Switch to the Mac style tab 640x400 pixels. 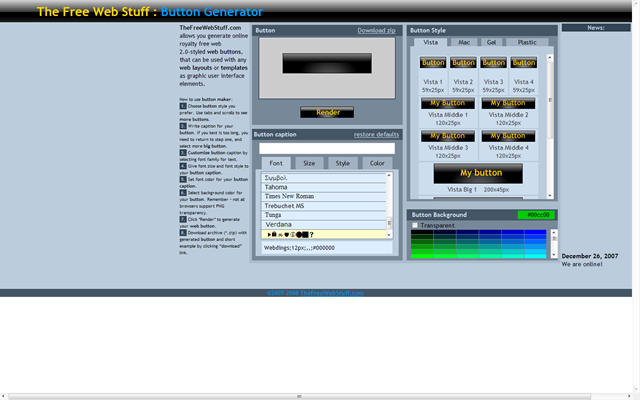tap(464, 43)
